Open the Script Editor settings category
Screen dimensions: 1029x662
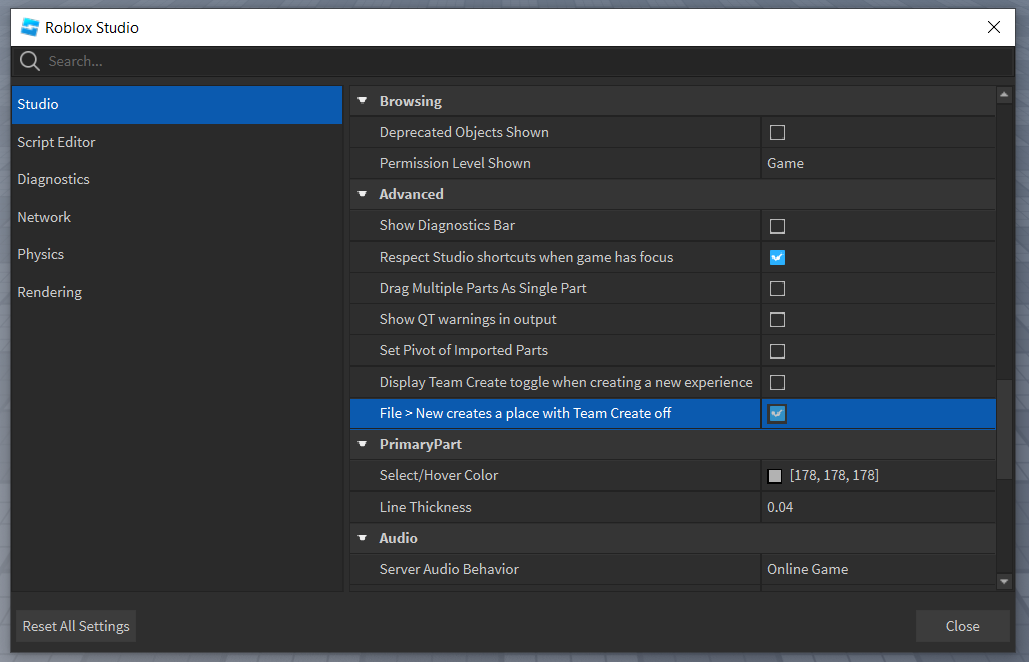pos(56,142)
